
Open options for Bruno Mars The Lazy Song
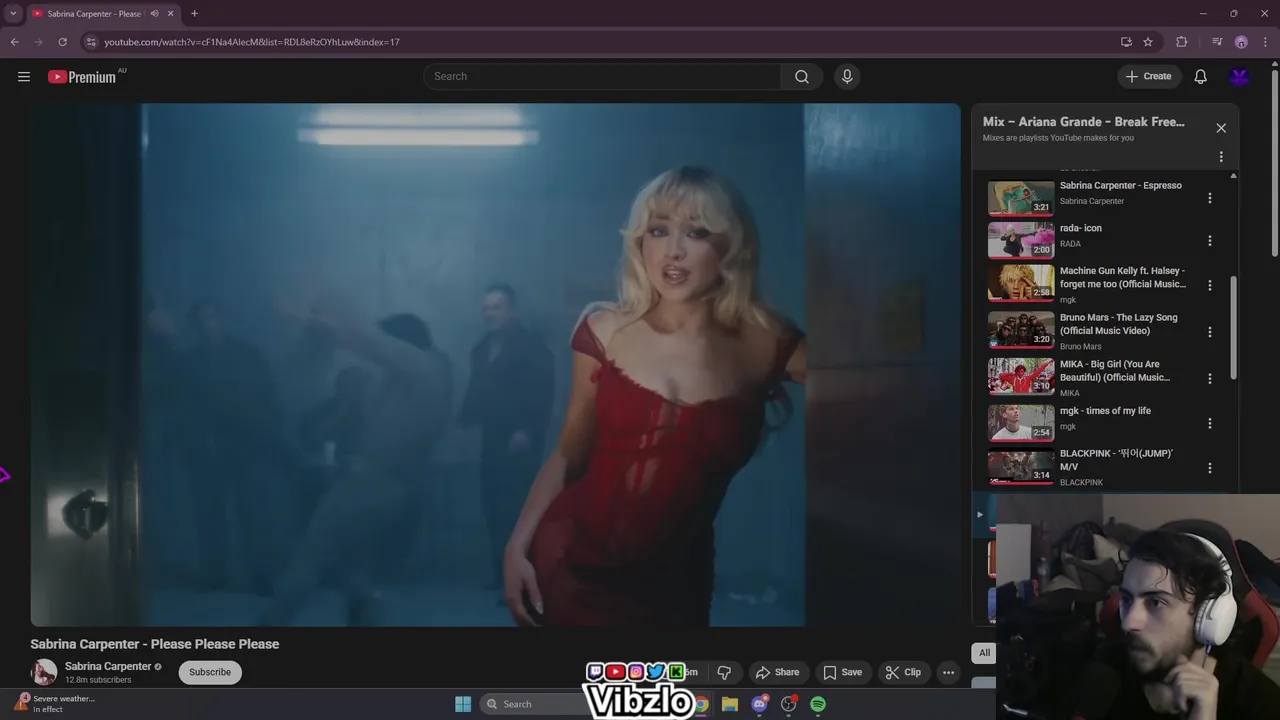click(1209, 332)
